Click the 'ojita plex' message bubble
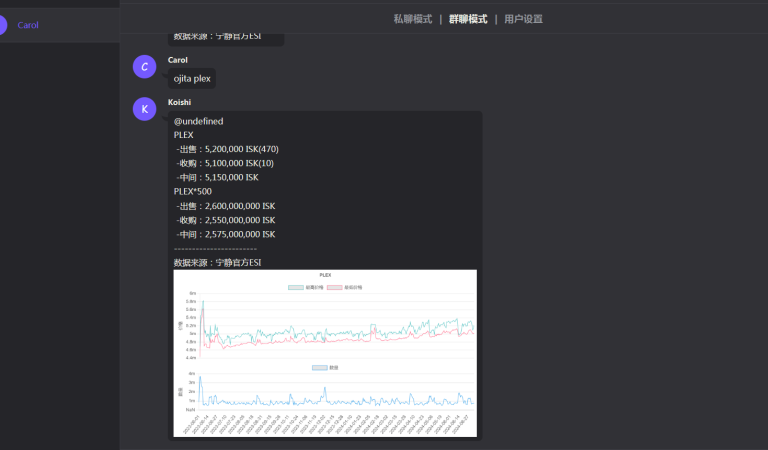Image resolution: width=768 pixels, height=450 pixels. point(192,79)
